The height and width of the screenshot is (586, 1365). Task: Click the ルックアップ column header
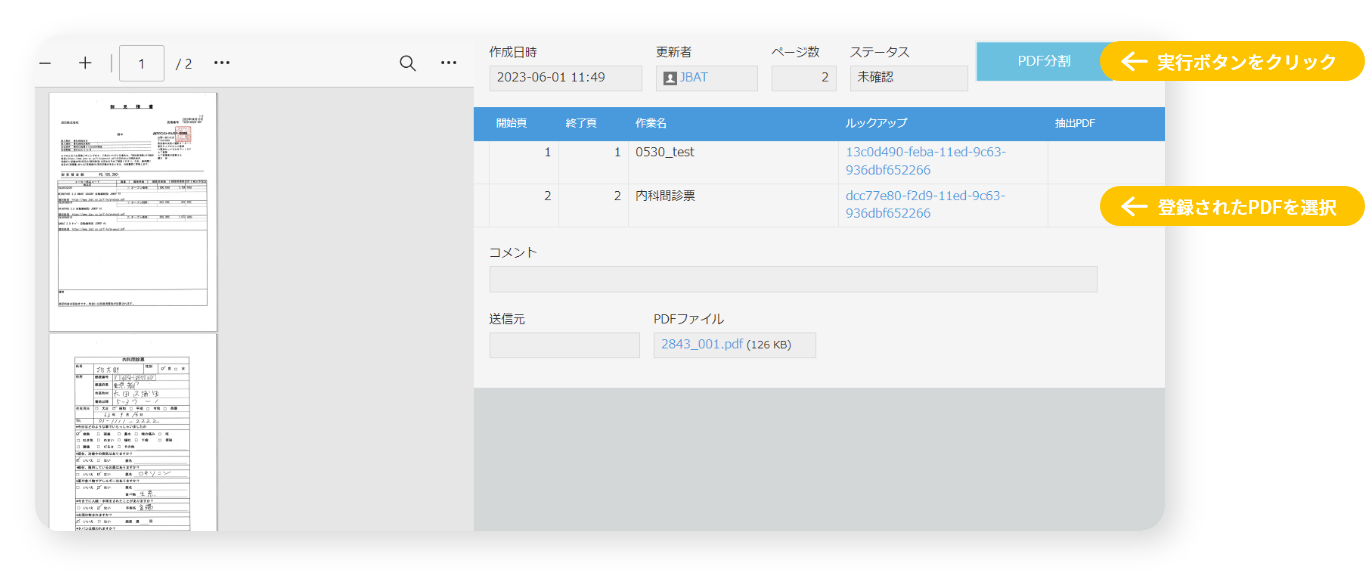876,123
